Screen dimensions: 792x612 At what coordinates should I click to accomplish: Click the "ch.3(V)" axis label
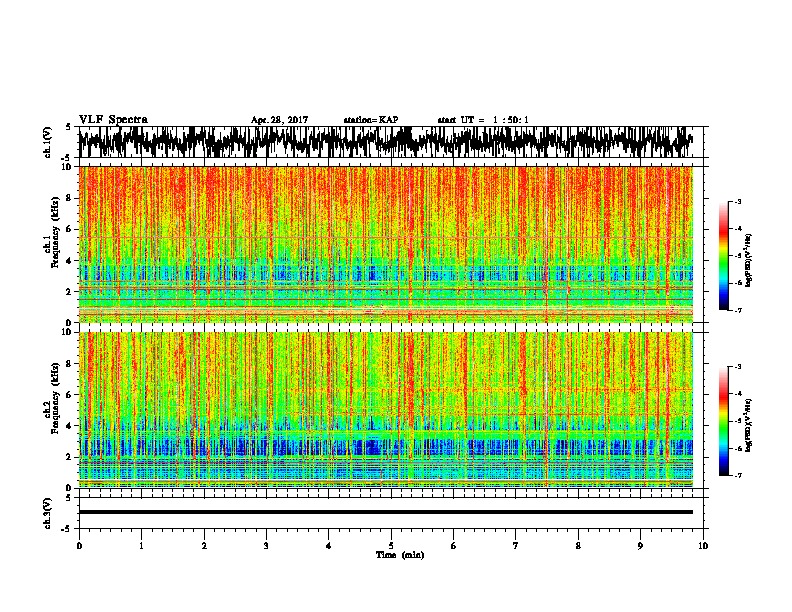click(x=48, y=513)
